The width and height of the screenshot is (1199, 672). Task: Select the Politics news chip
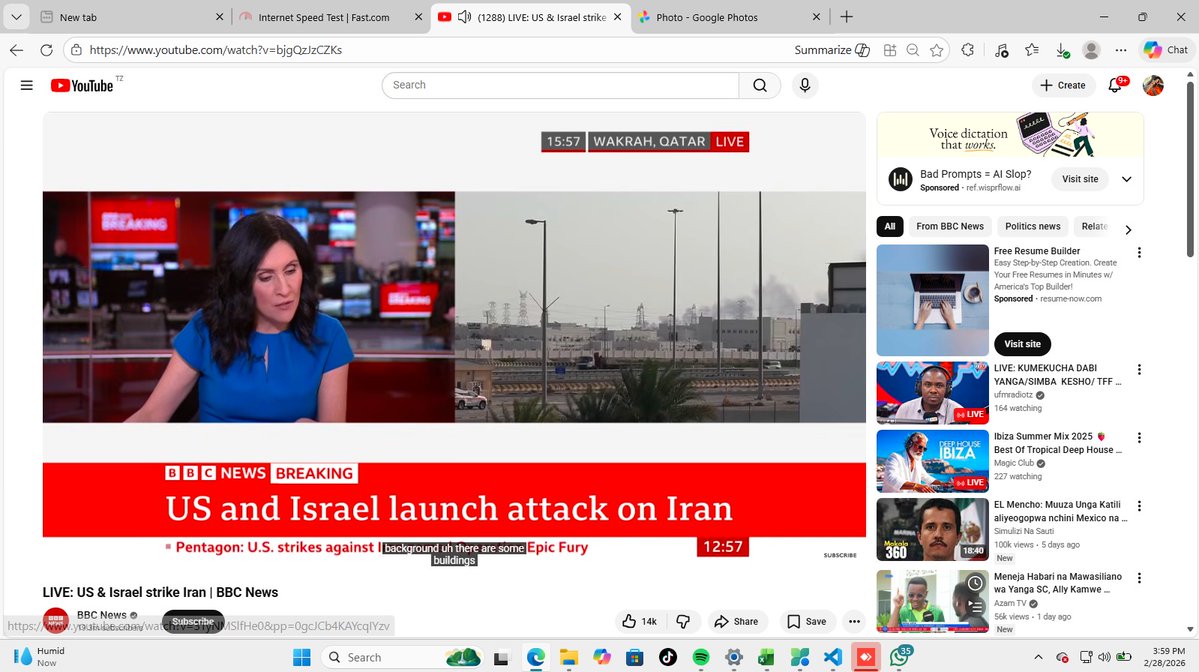(x=1032, y=226)
